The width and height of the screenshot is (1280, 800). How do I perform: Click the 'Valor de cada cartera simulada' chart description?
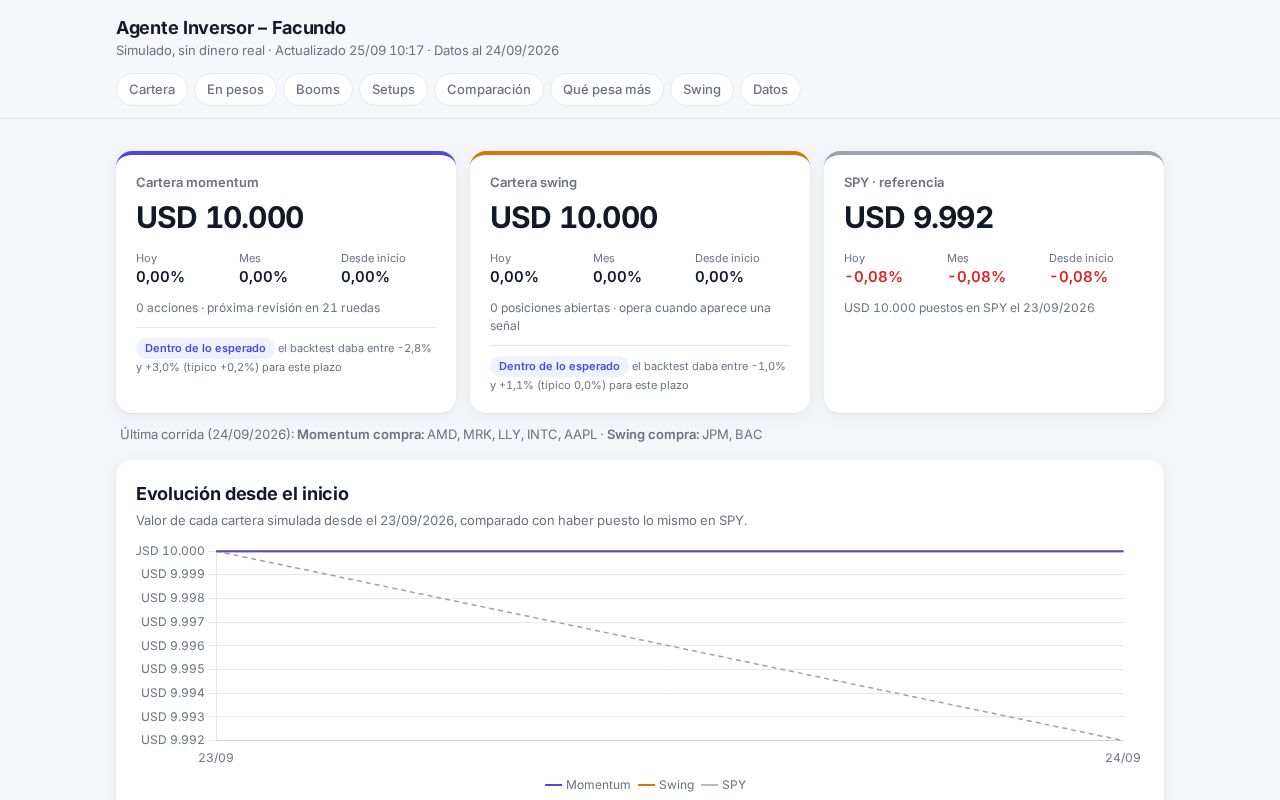pos(441,521)
